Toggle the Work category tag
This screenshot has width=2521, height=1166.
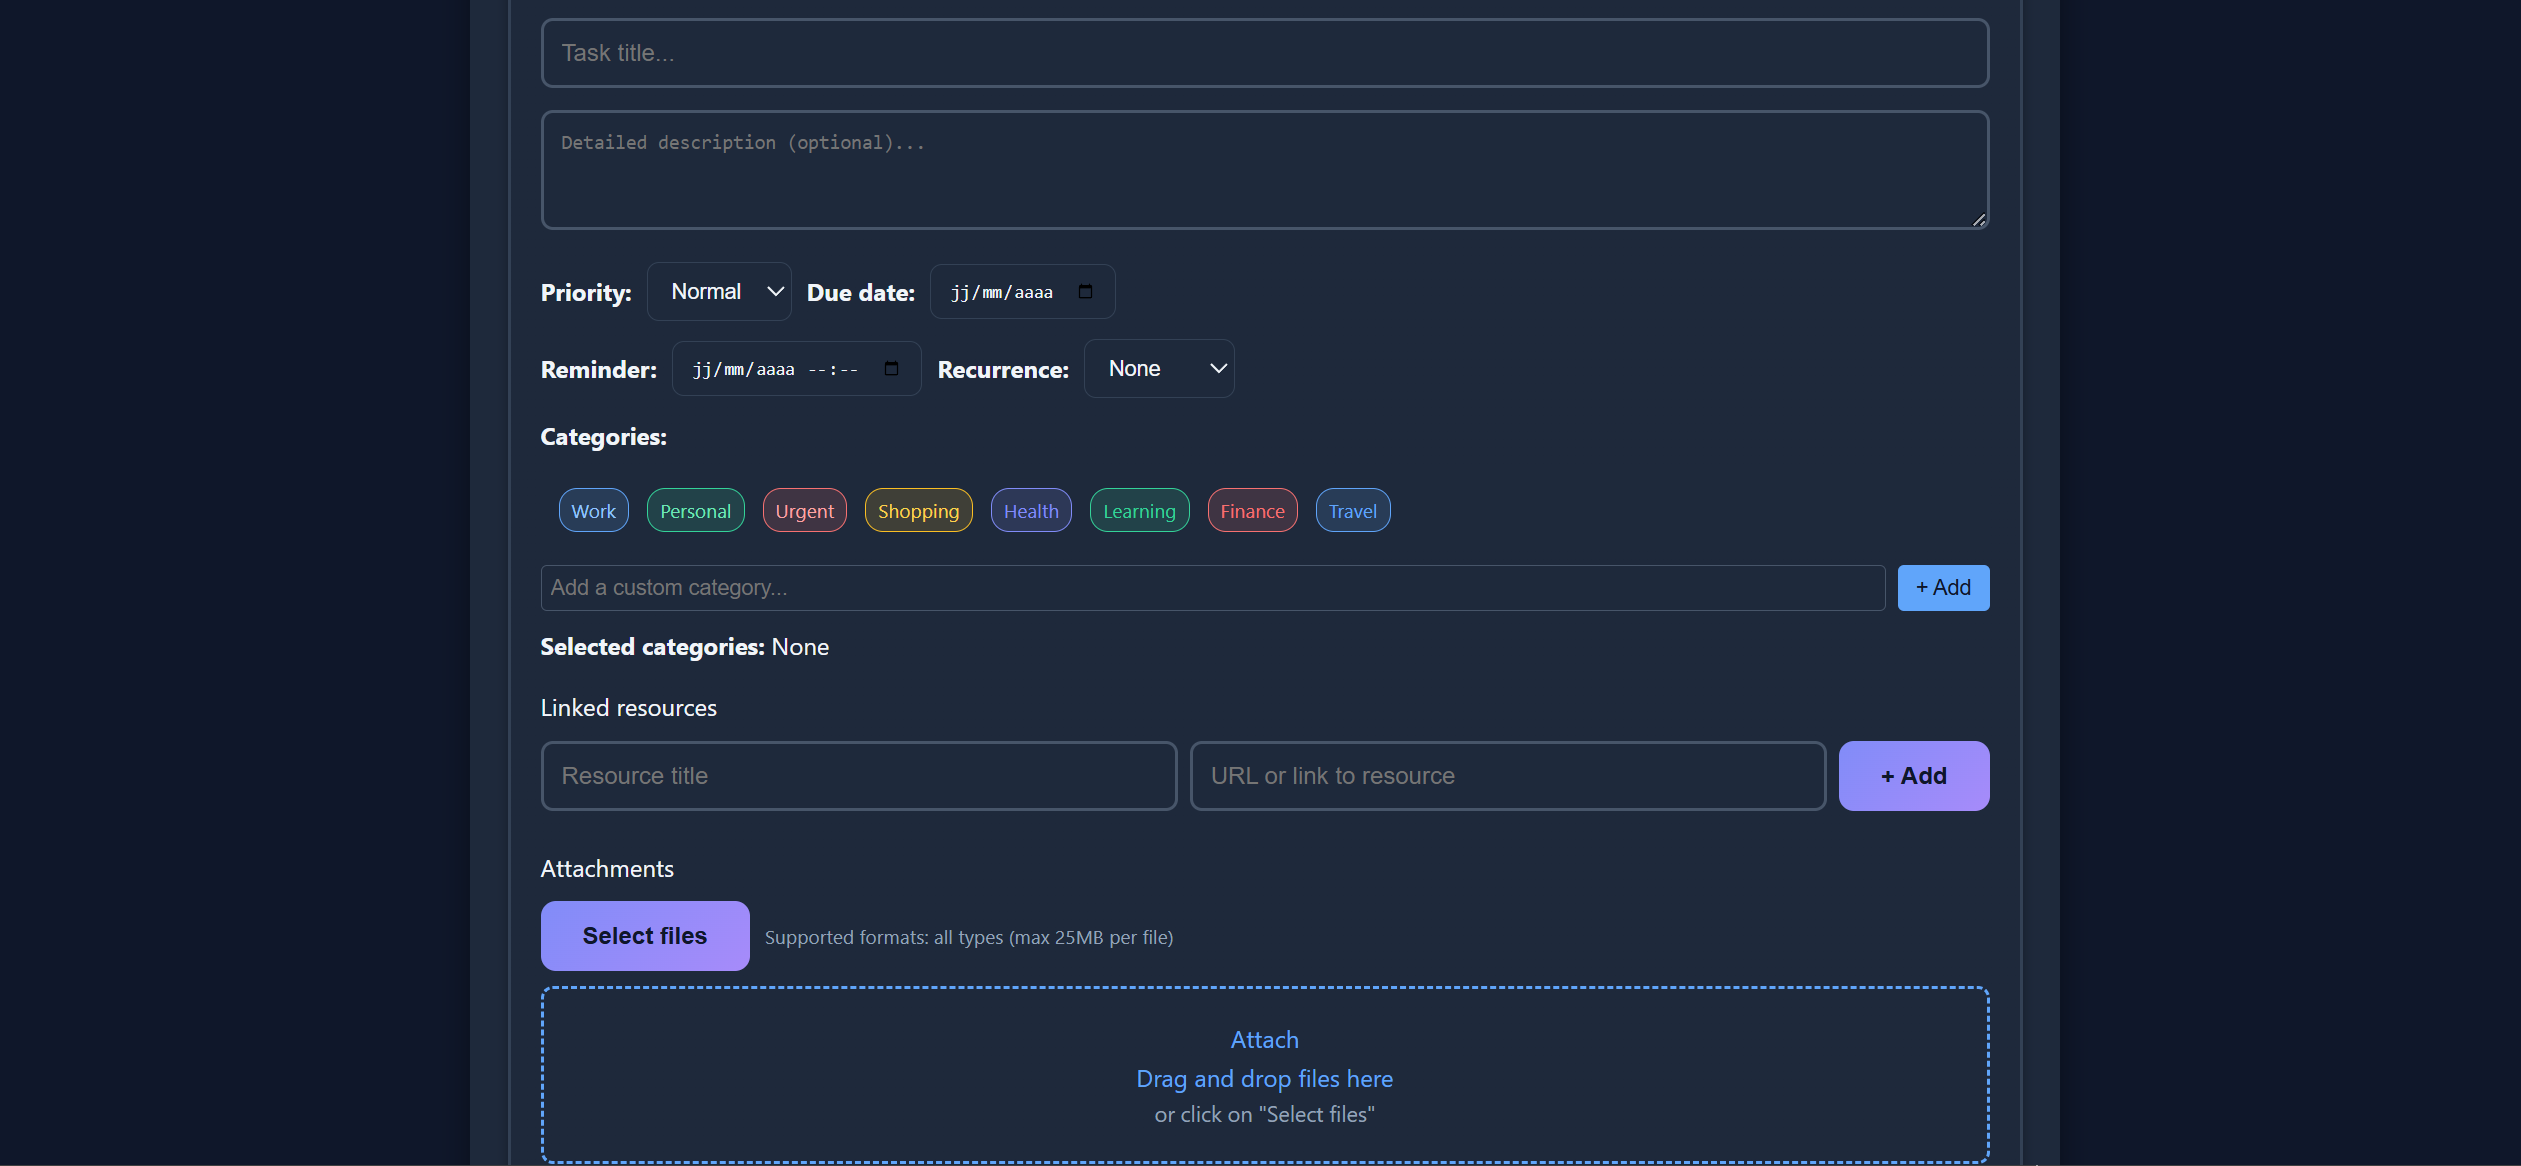593,511
